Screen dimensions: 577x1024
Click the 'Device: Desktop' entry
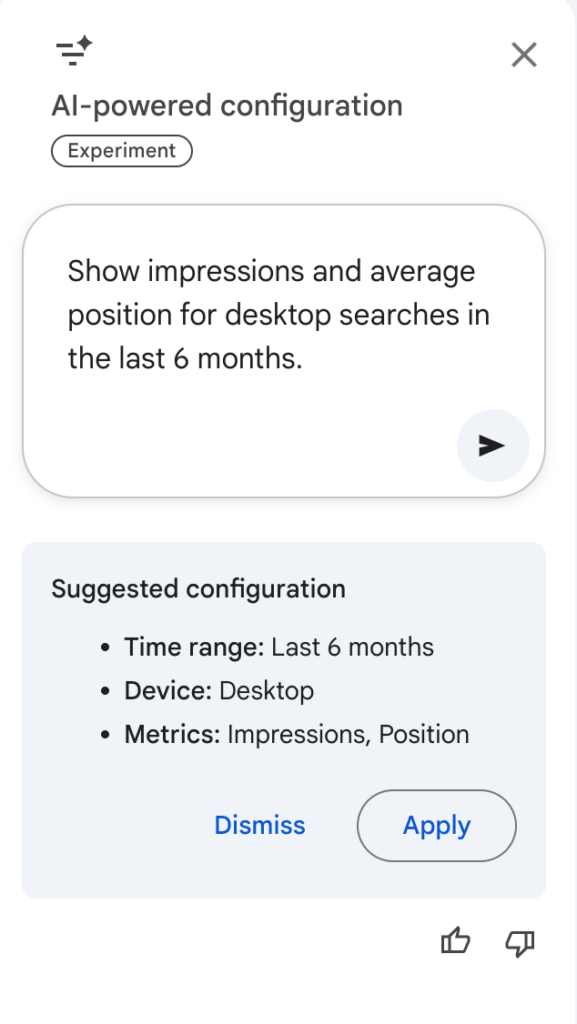[x=218, y=690]
